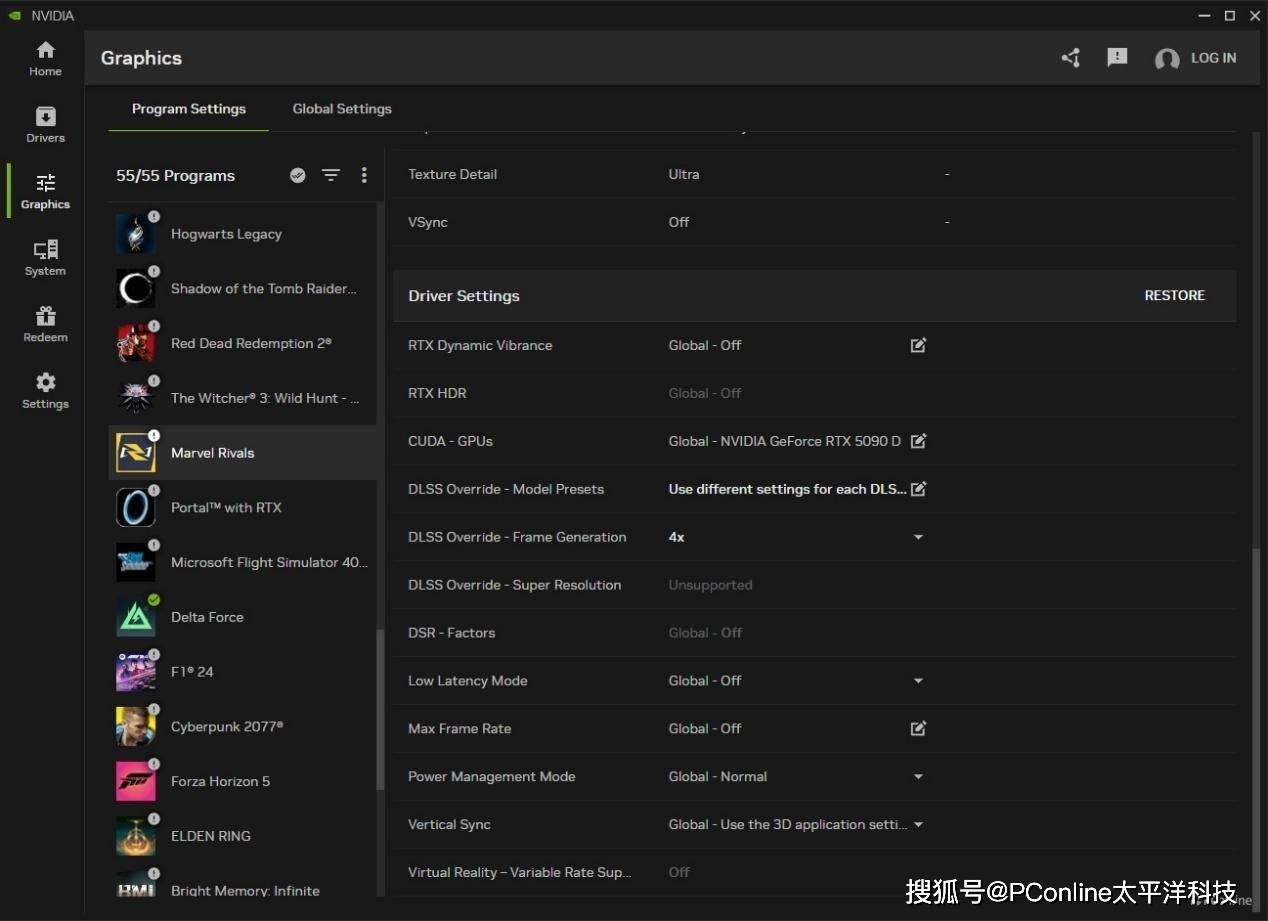Click the Hogwarts Legacy game thumbnail

tap(136, 234)
